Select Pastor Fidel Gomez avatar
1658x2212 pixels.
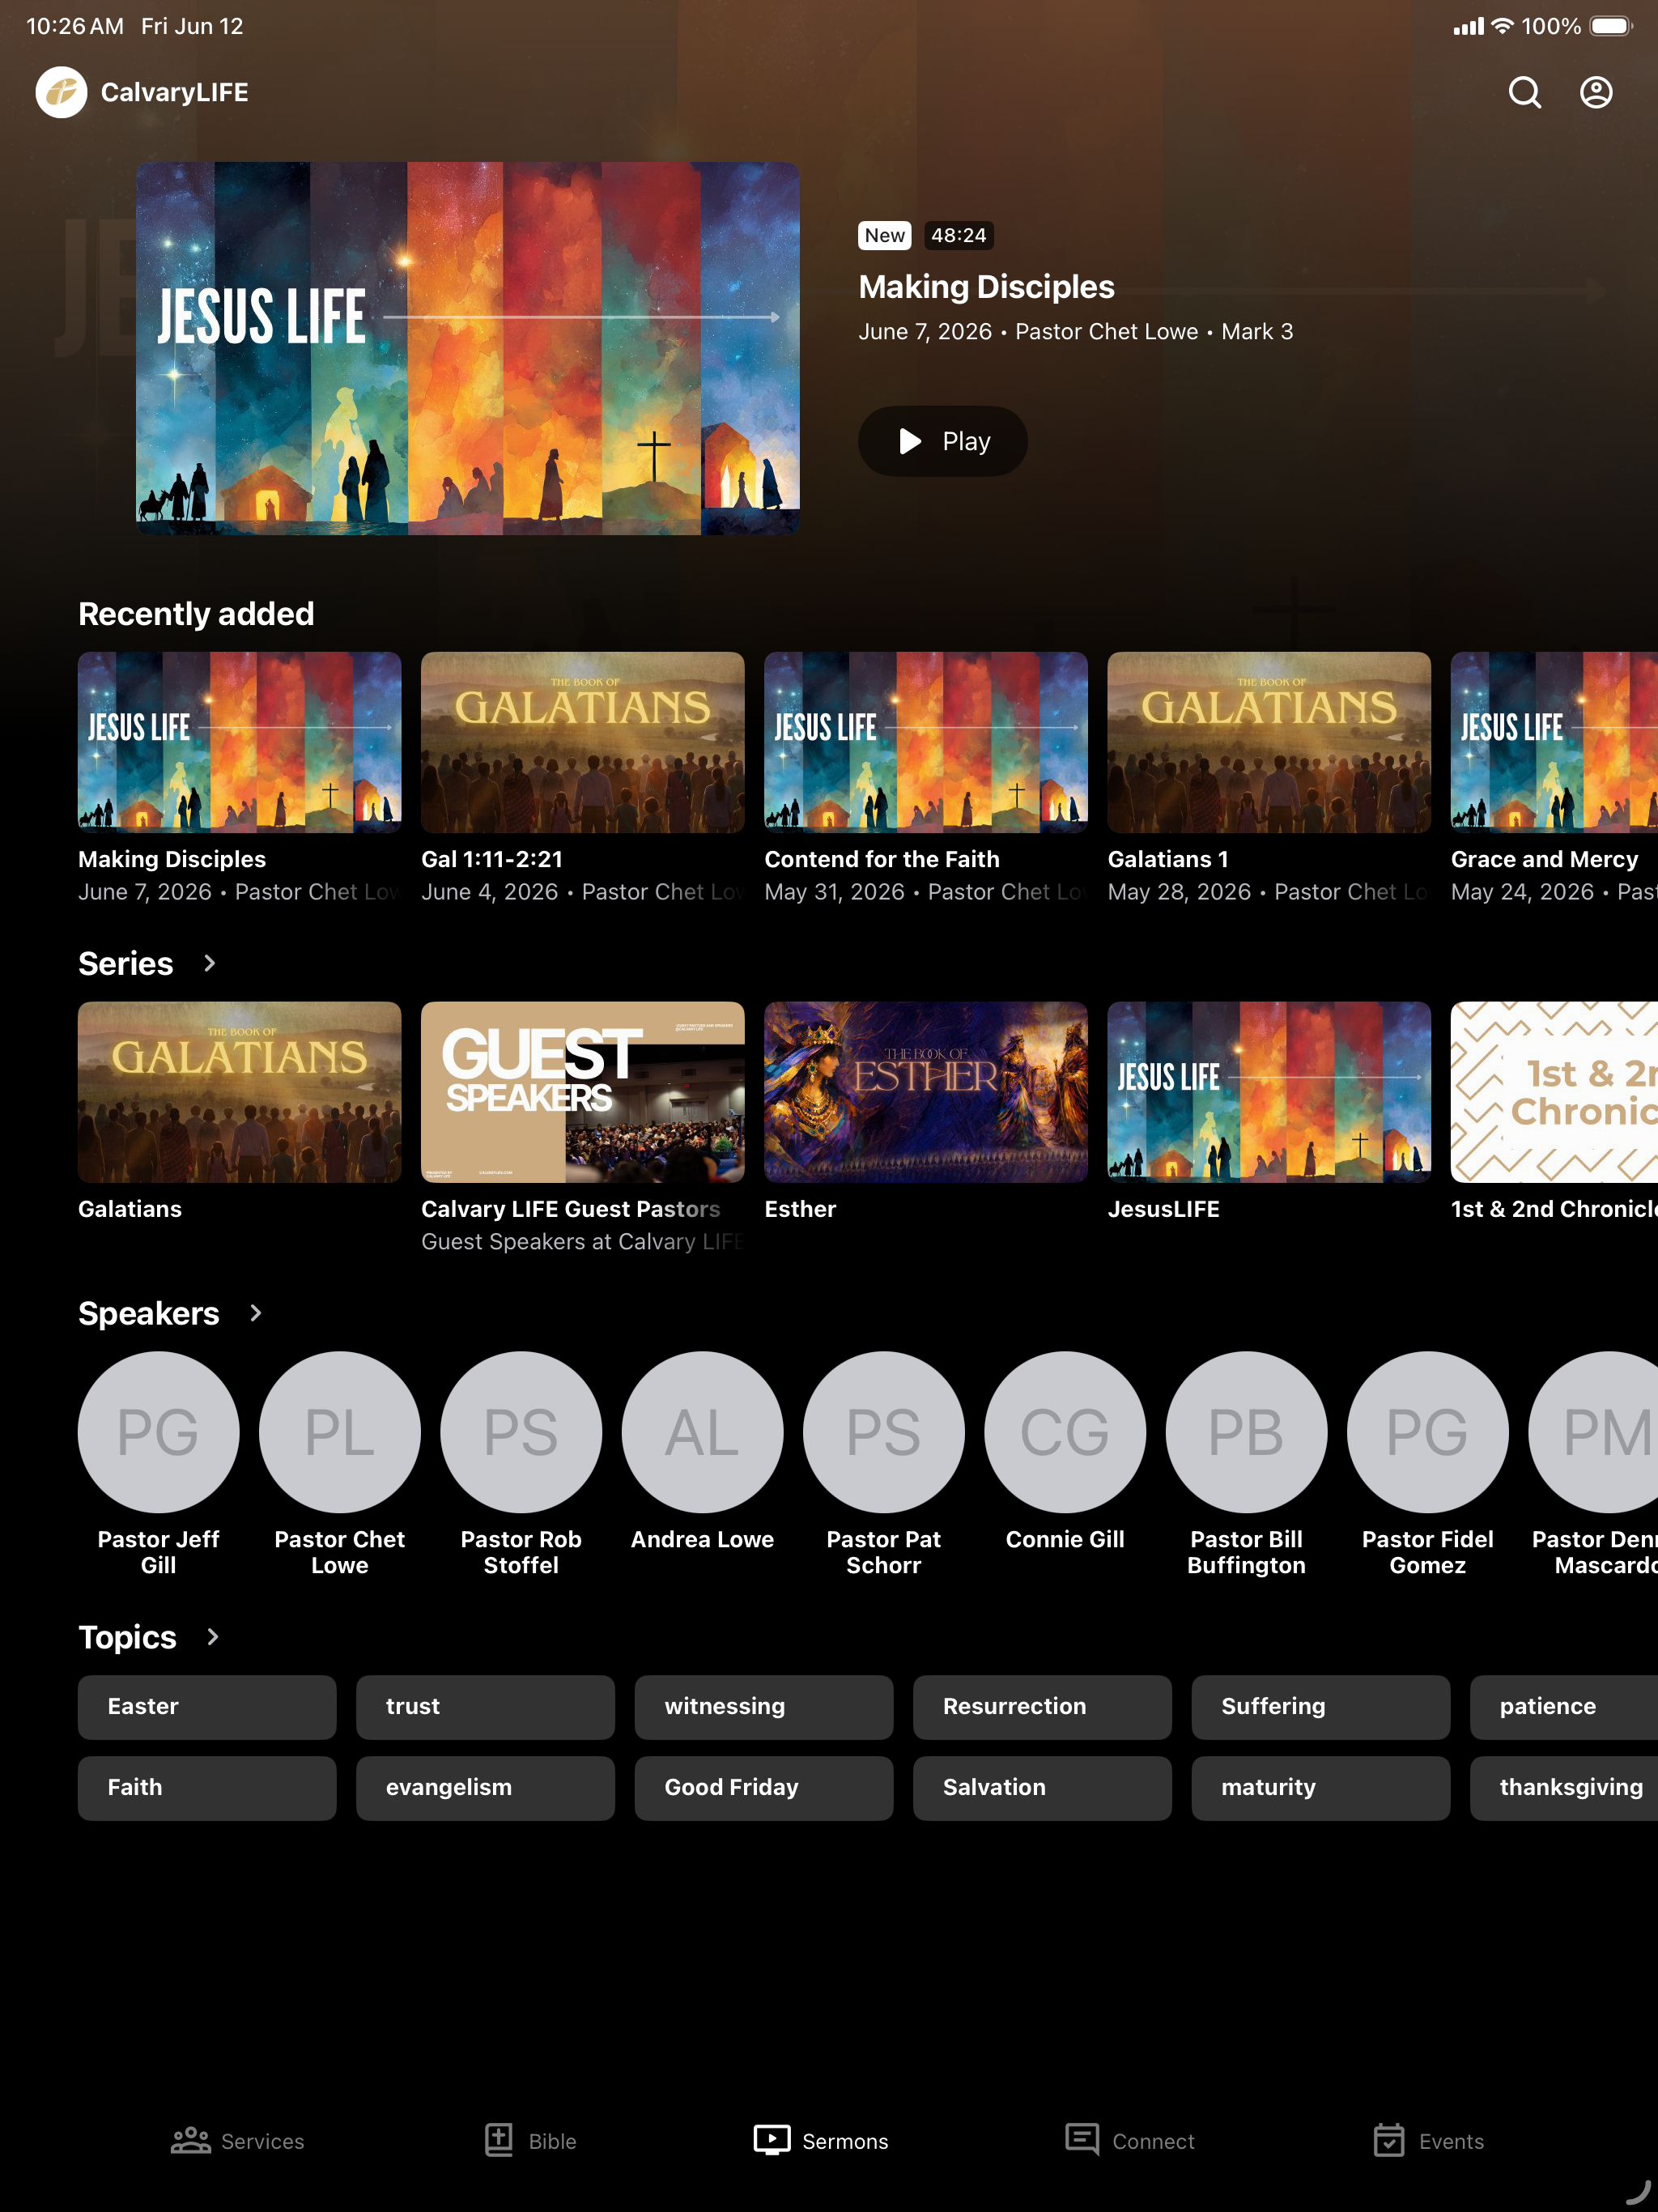(1428, 1432)
